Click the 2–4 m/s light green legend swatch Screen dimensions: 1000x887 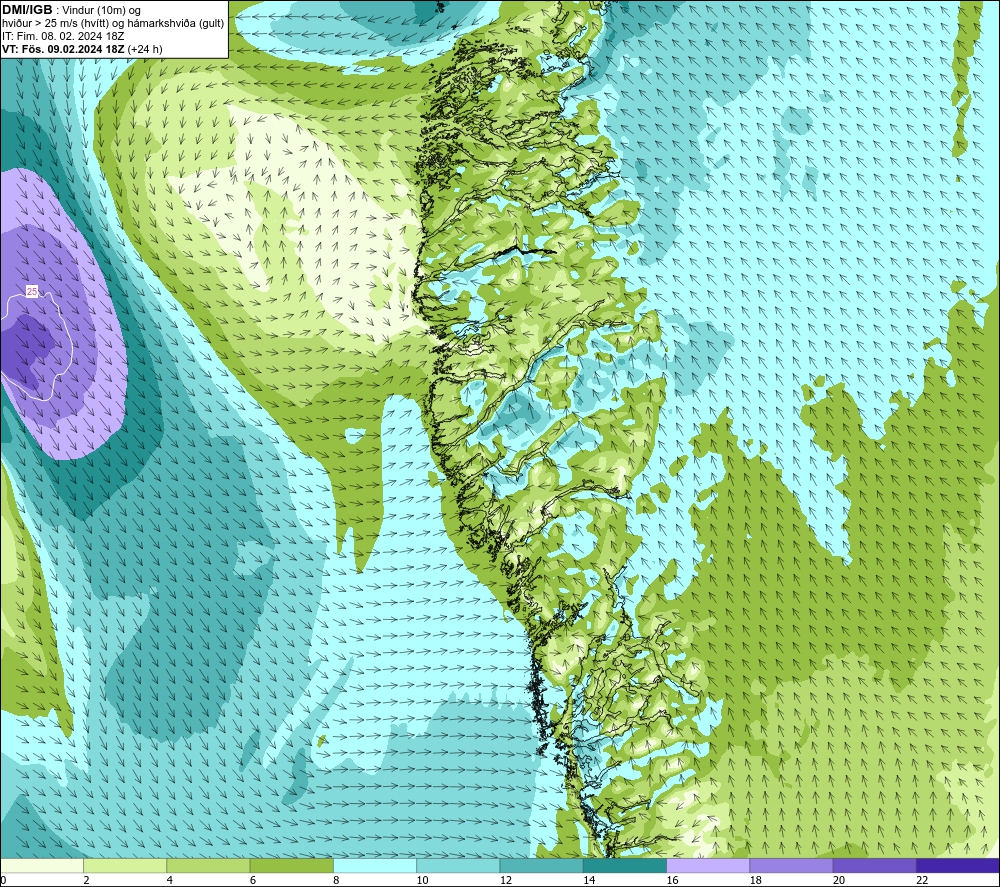pos(125,865)
